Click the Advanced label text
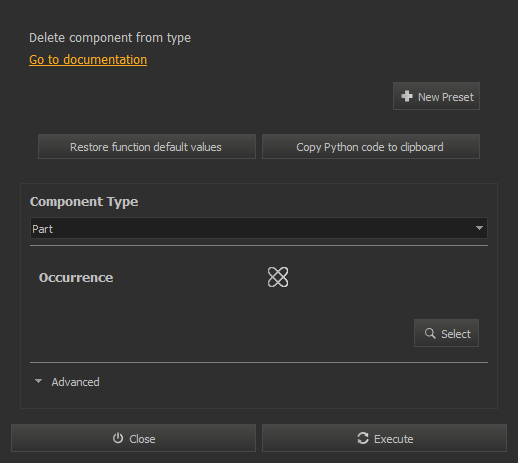Image resolution: width=518 pixels, height=463 pixels. (75, 382)
